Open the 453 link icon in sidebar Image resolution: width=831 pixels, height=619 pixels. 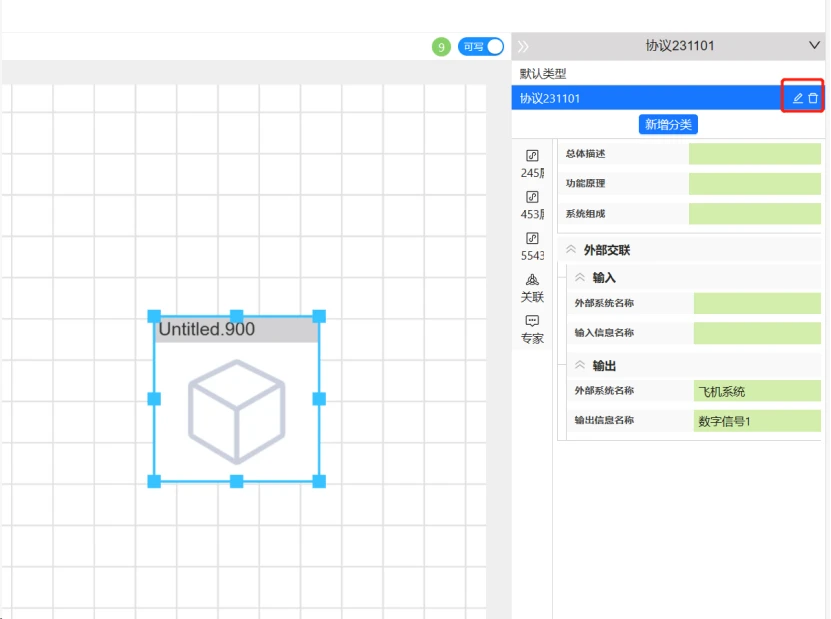532,197
